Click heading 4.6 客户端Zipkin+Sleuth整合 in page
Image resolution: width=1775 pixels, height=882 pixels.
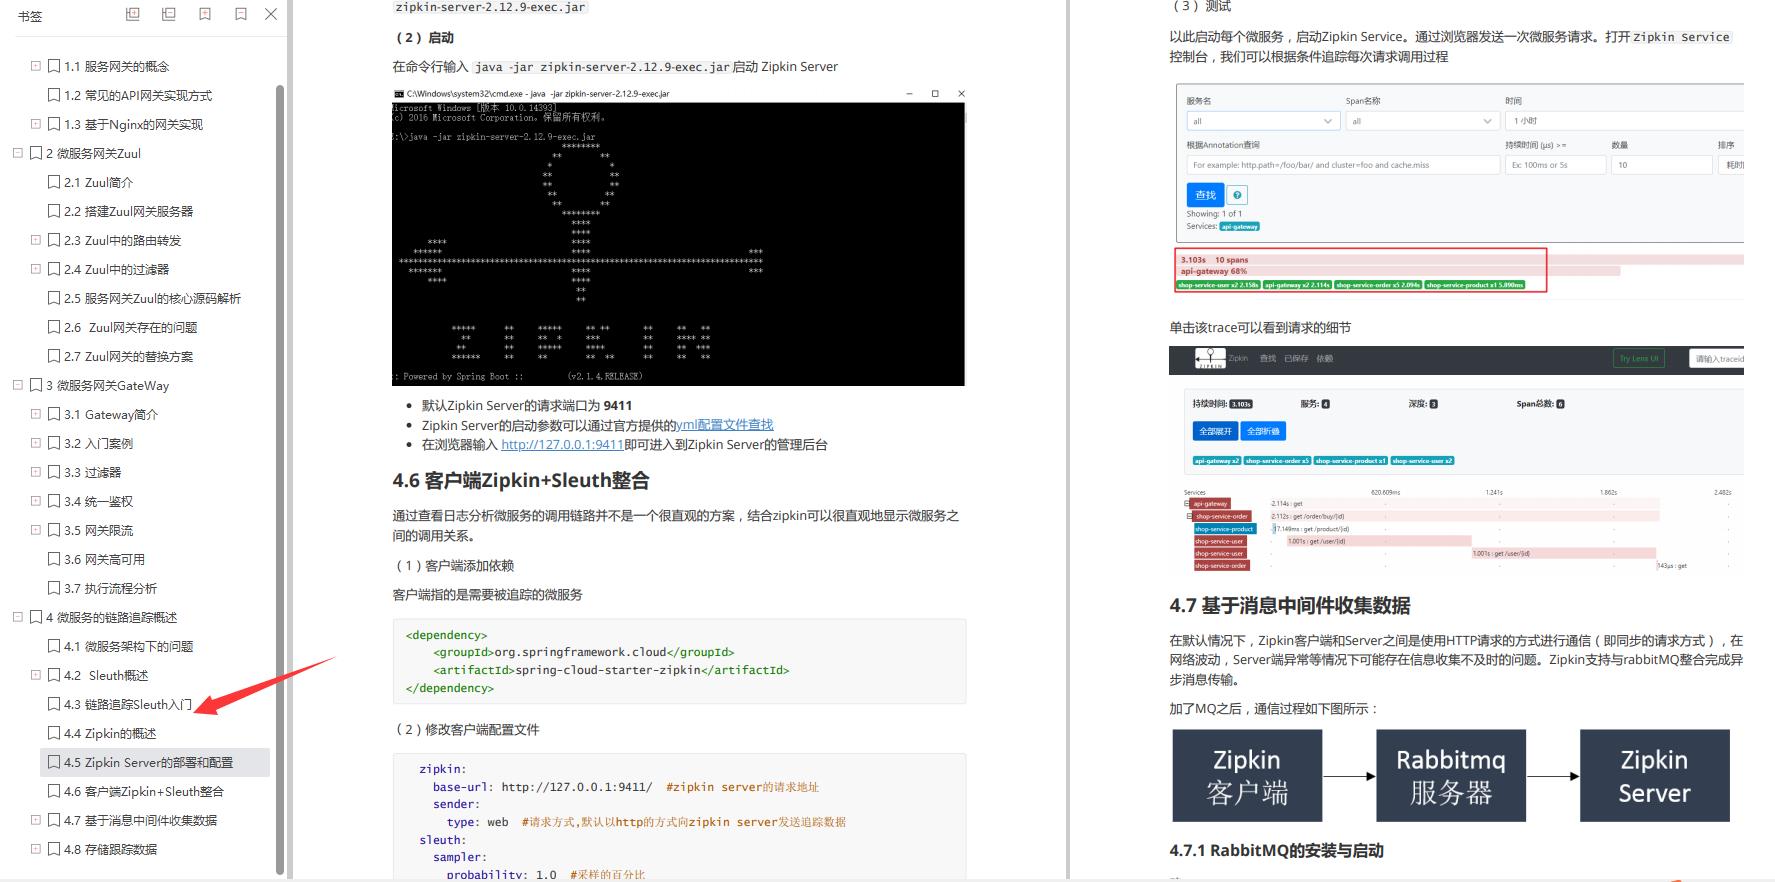pos(521,481)
